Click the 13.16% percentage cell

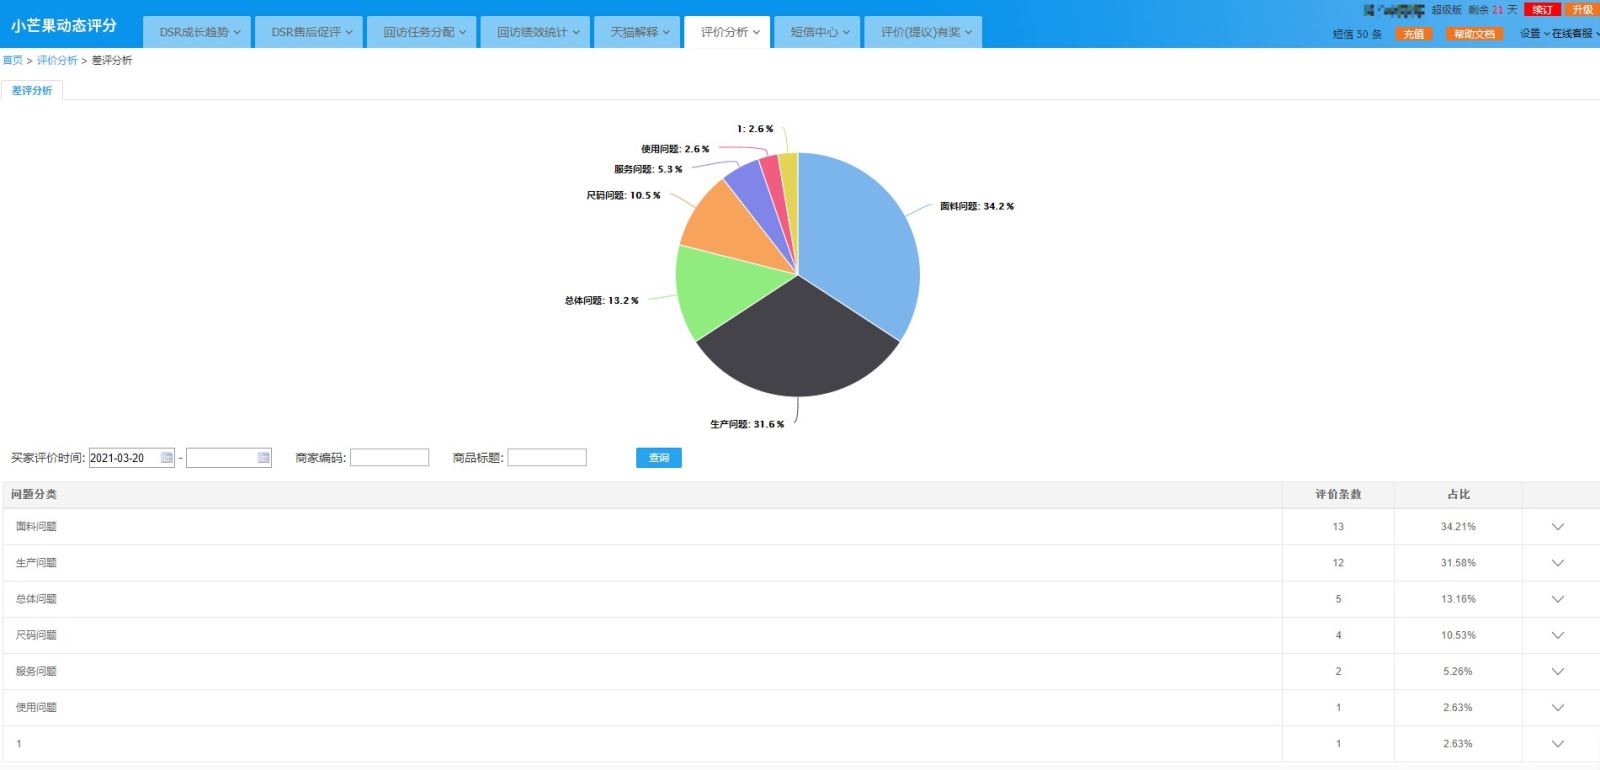(1458, 599)
